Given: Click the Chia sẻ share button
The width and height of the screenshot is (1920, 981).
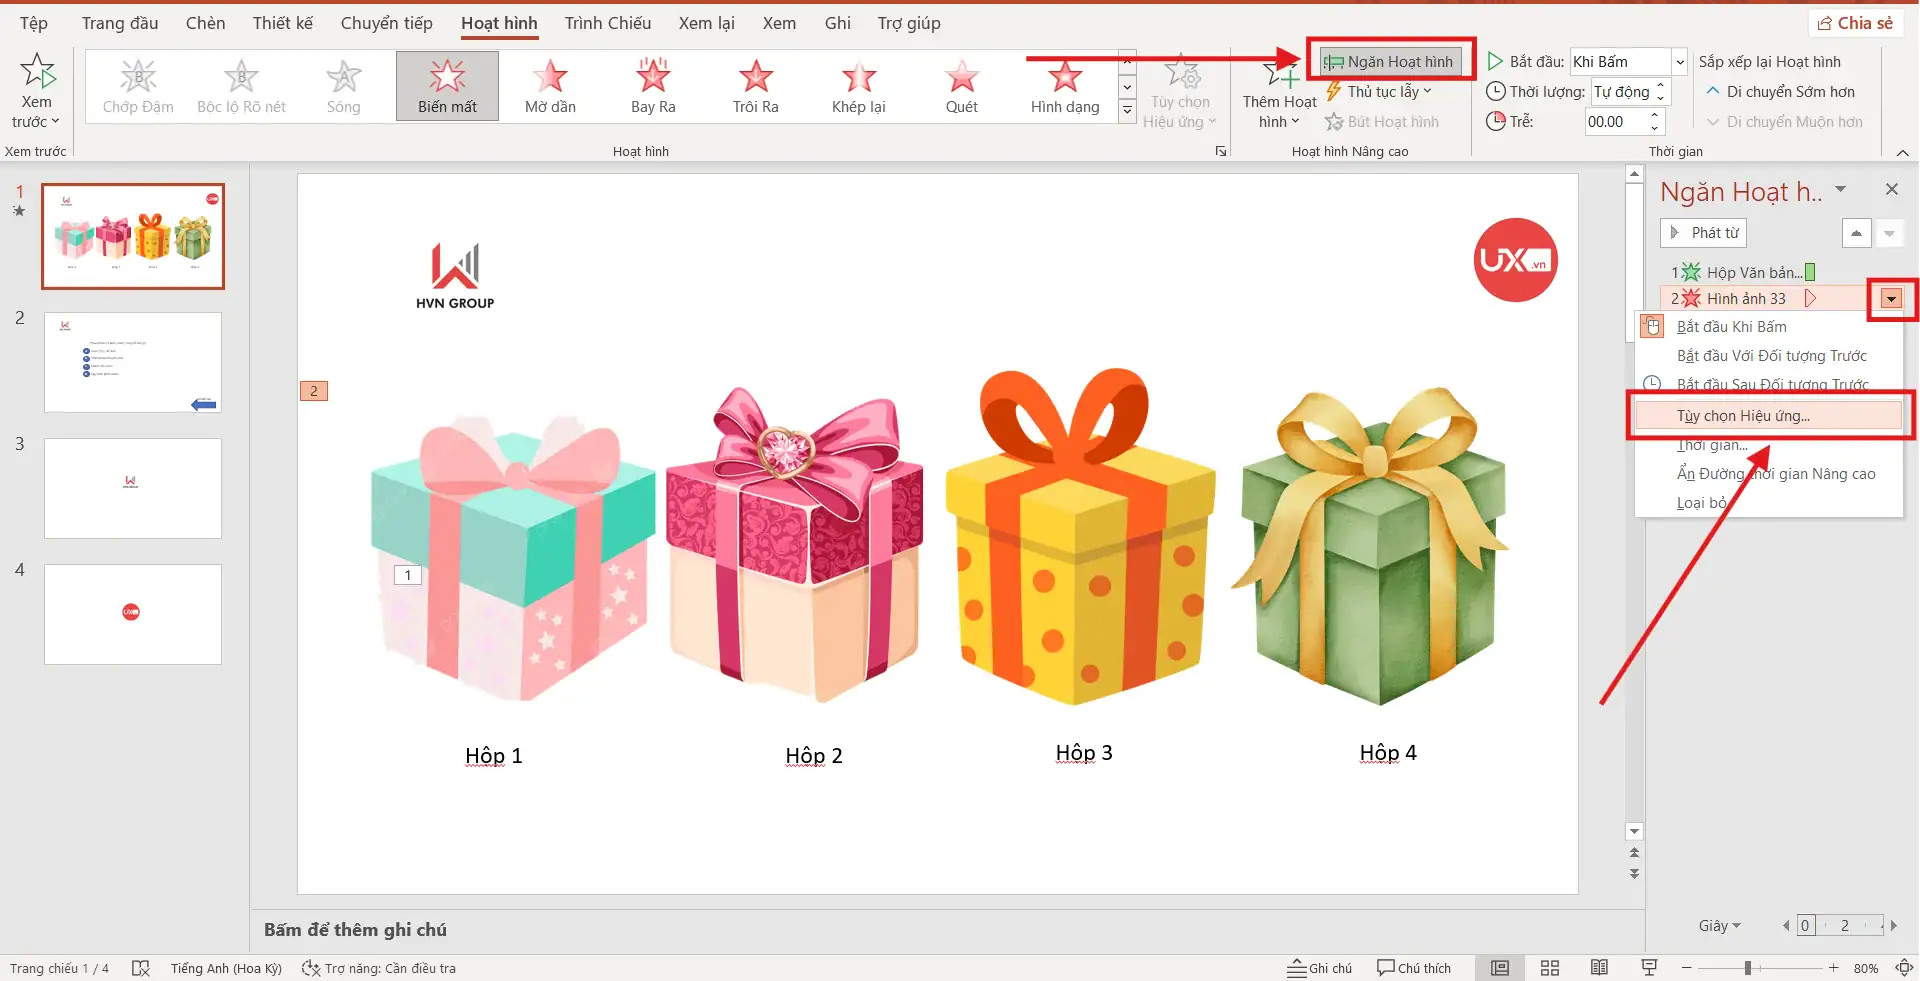Looking at the screenshot, I should 1855,23.
